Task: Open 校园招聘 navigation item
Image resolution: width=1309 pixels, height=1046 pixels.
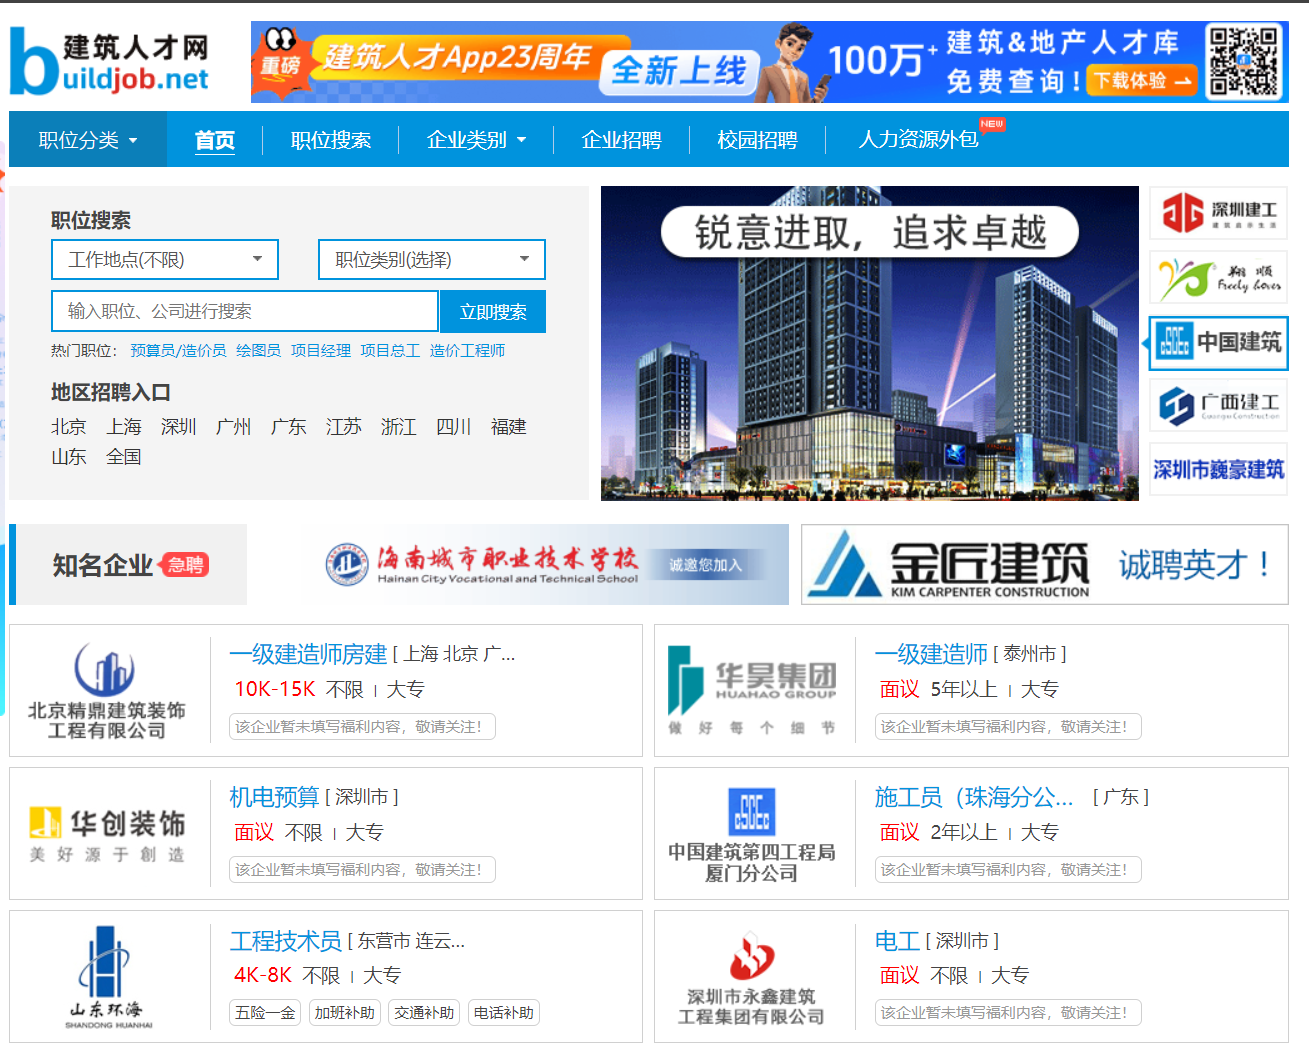Action: pos(758,140)
